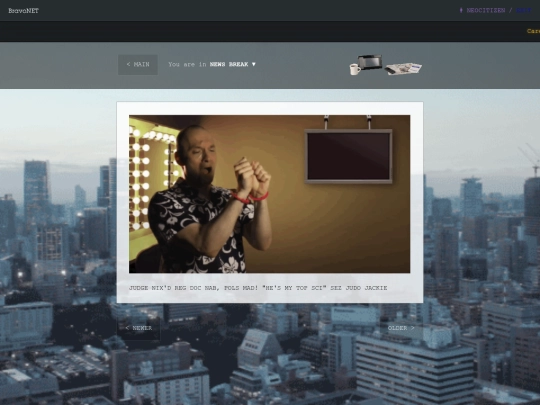
Task: Open the NEOCITIZEN user link
Action: (x=486, y=10)
